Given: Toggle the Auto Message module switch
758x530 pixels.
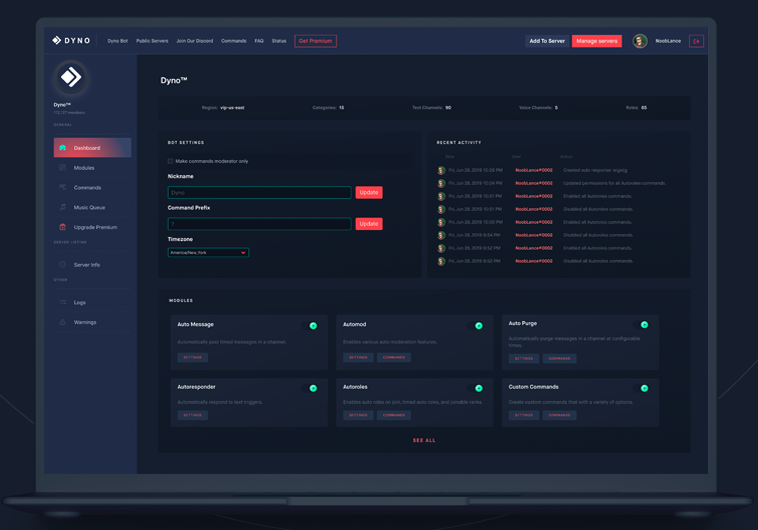Looking at the screenshot, I should (310, 325).
